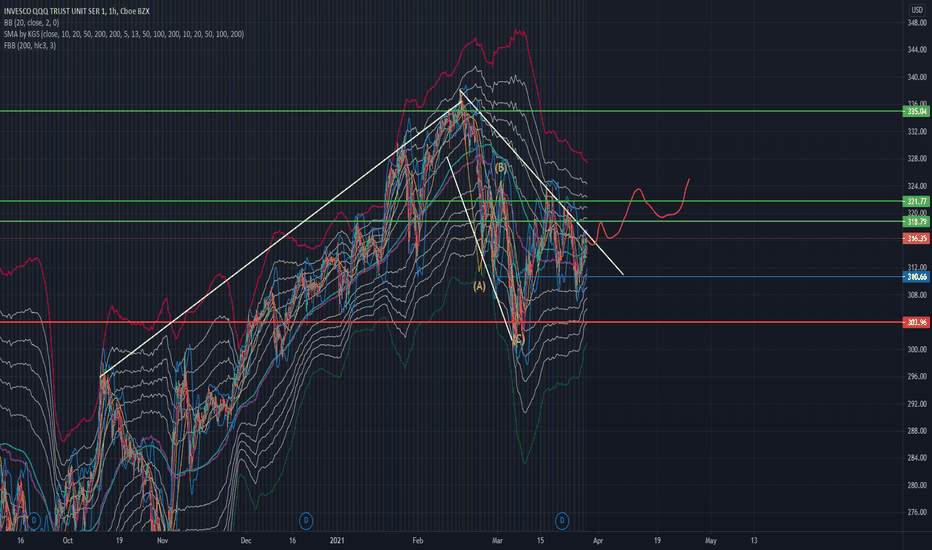Viewport: 932px width, 550px height.
Task: Click the dividend 'D' marker near Dec 16
Action: point(306,521)
